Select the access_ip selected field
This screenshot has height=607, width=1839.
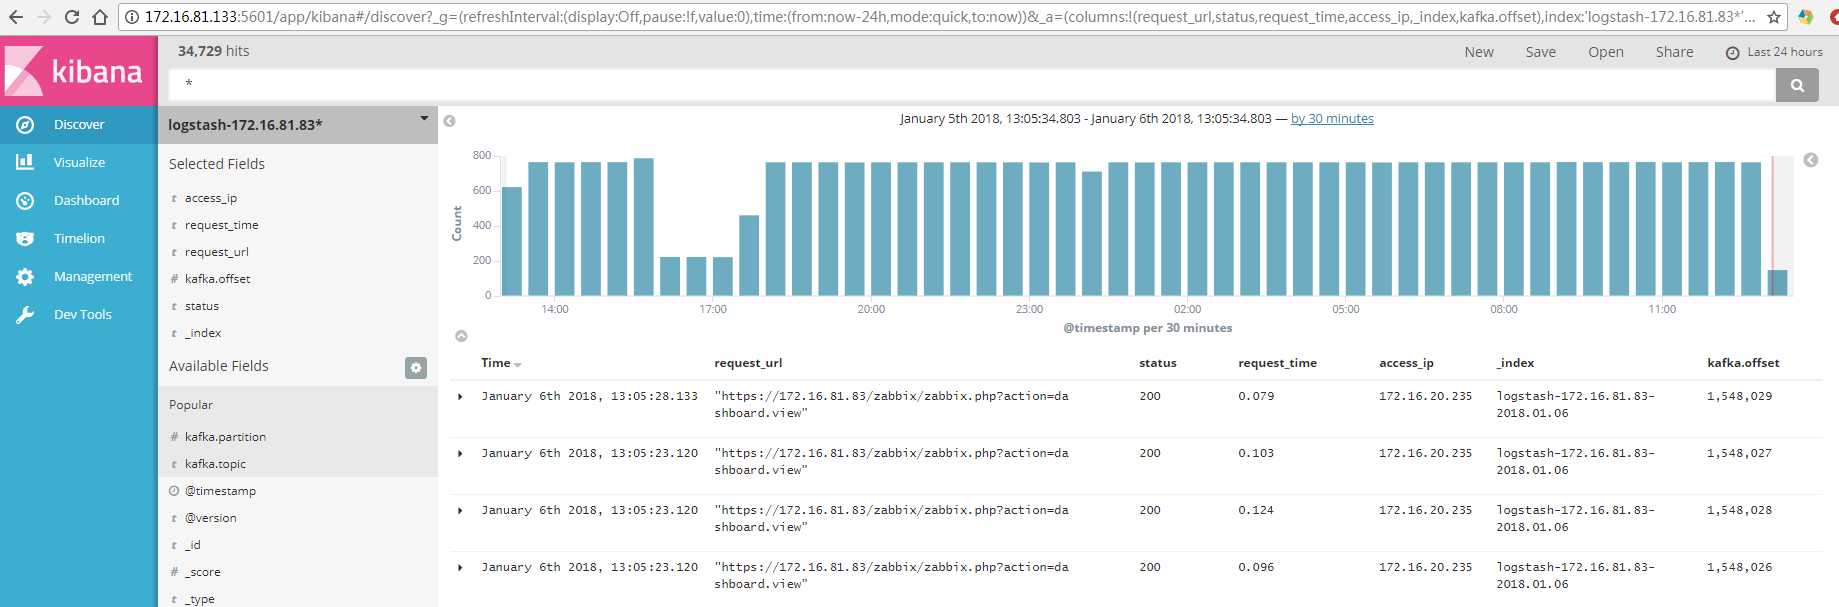[x=211, y=198]
